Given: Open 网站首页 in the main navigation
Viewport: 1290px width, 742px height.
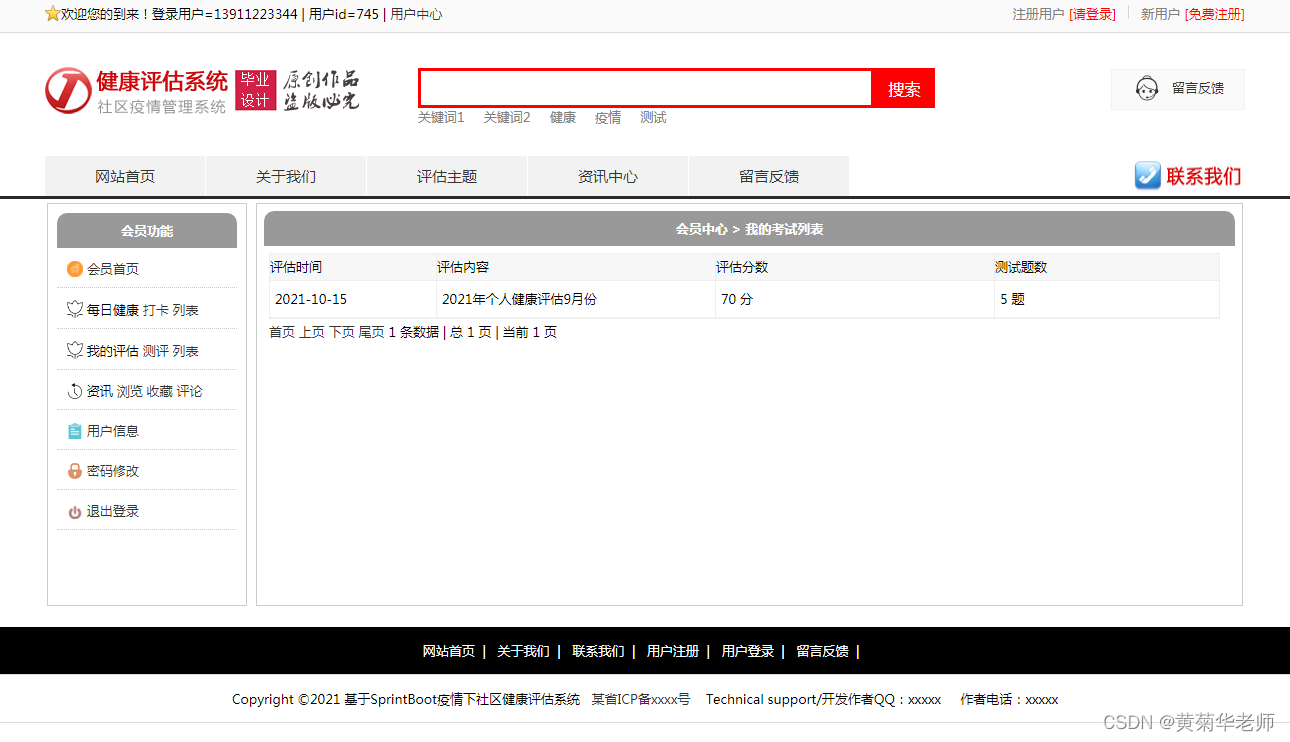Looking at the screenshot, I should click(125, 176).
